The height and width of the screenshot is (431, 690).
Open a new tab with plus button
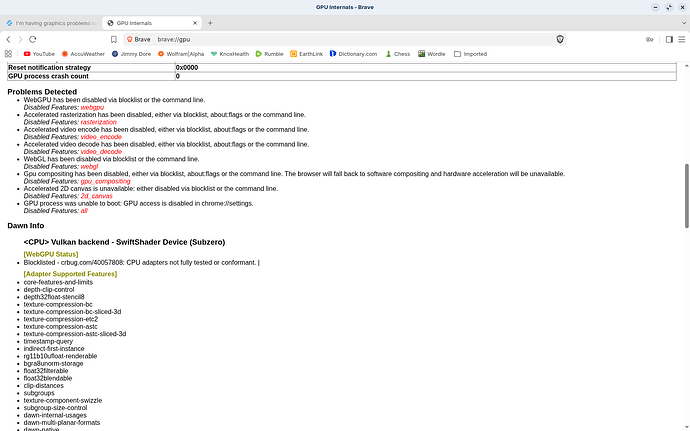(x=210, y=23)
